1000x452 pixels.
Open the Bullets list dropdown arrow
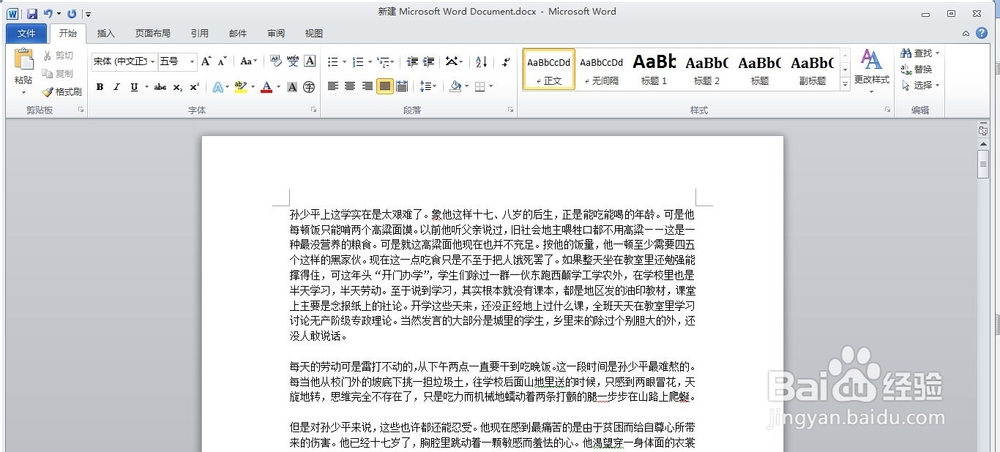[x=344, y=62]
